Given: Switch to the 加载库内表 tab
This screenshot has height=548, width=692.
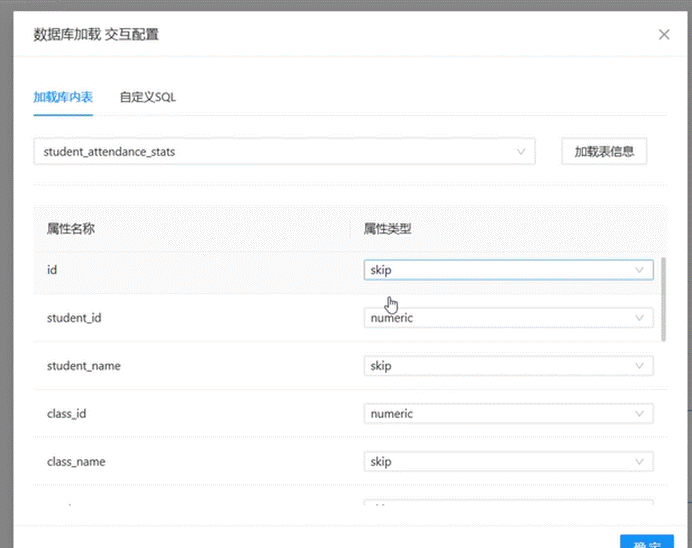Looking at the screenshot, I should pos(63,97).
